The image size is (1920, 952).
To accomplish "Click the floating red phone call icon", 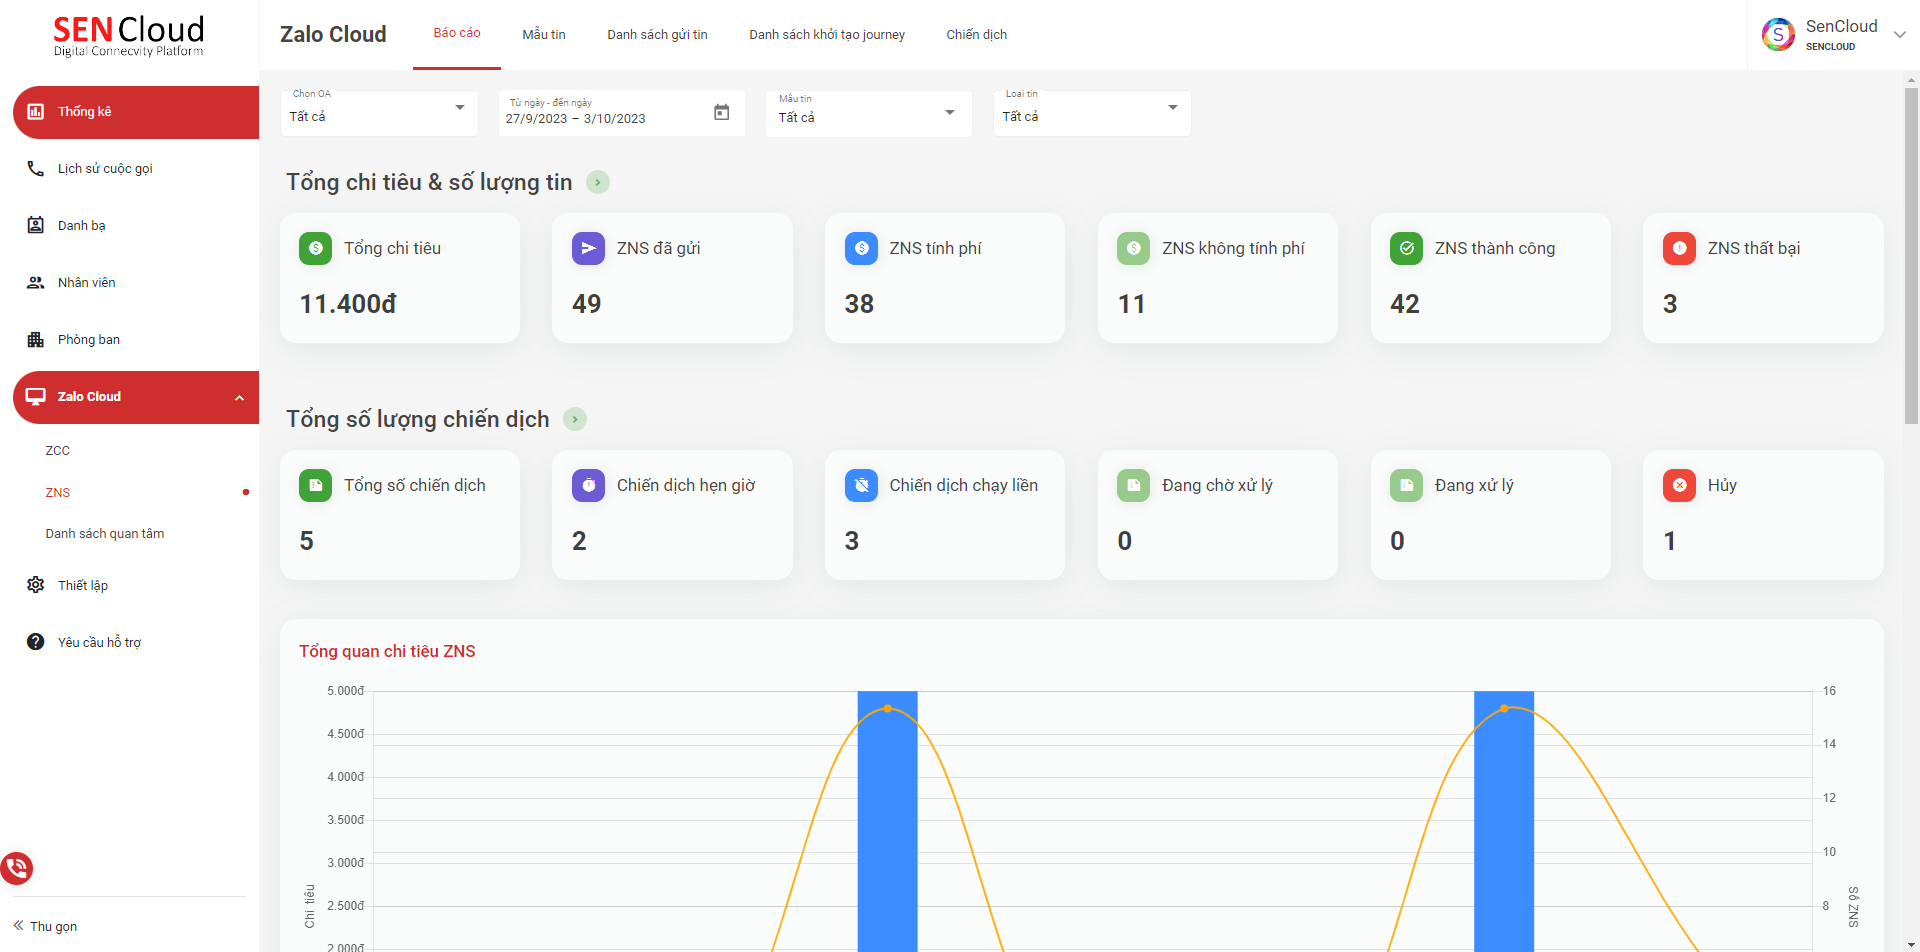I will pos(17,867).
